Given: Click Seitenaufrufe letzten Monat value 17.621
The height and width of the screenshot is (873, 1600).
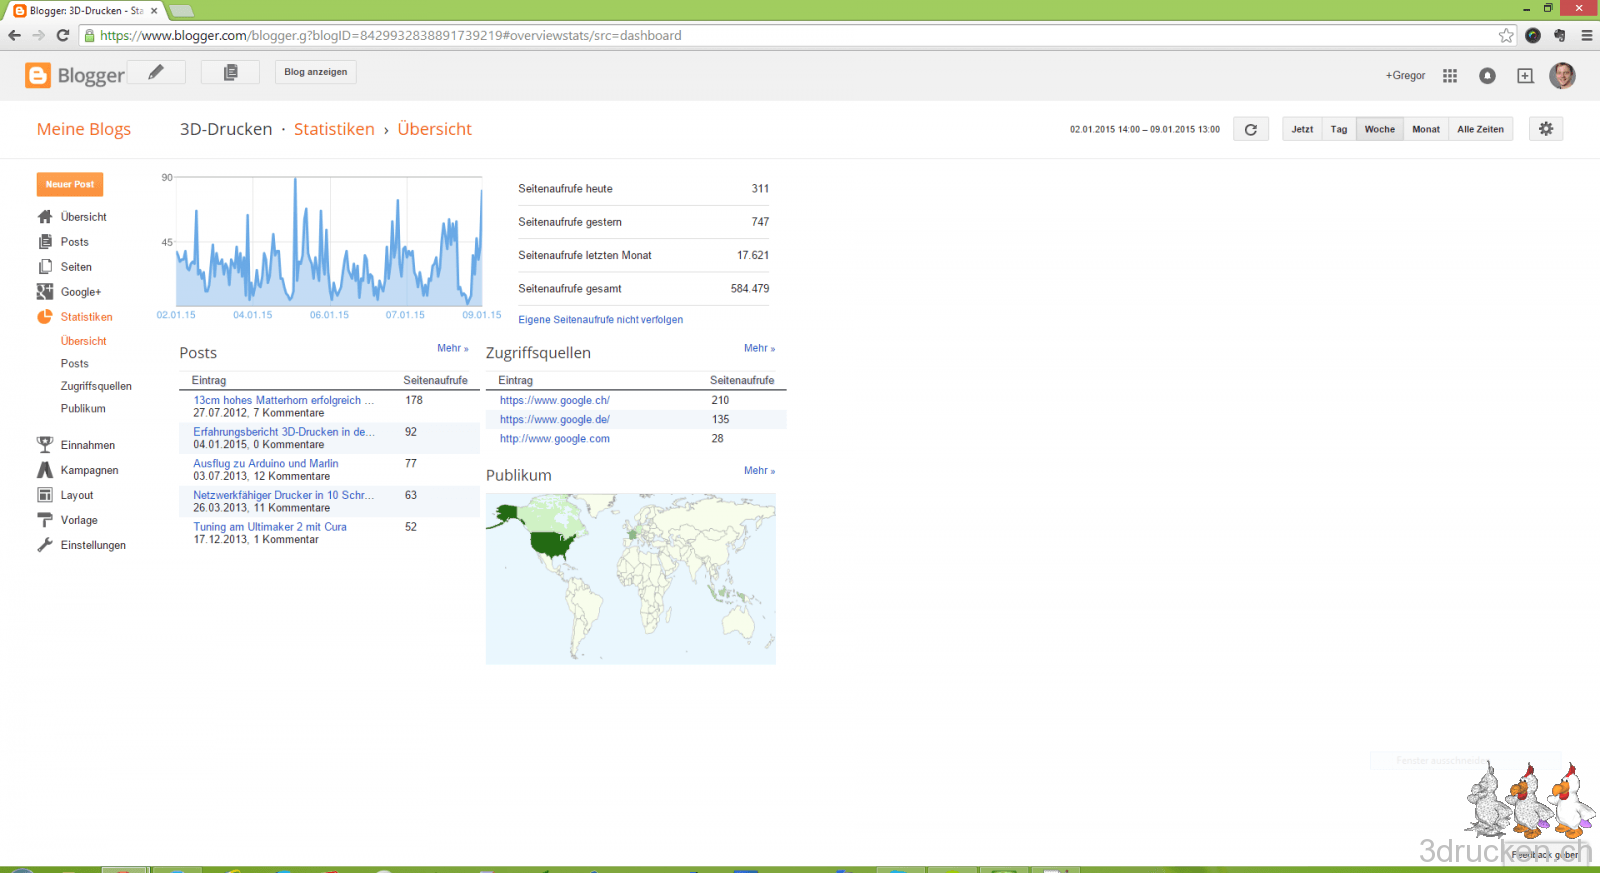Looking at the screenshot, I should pos(753,256).
